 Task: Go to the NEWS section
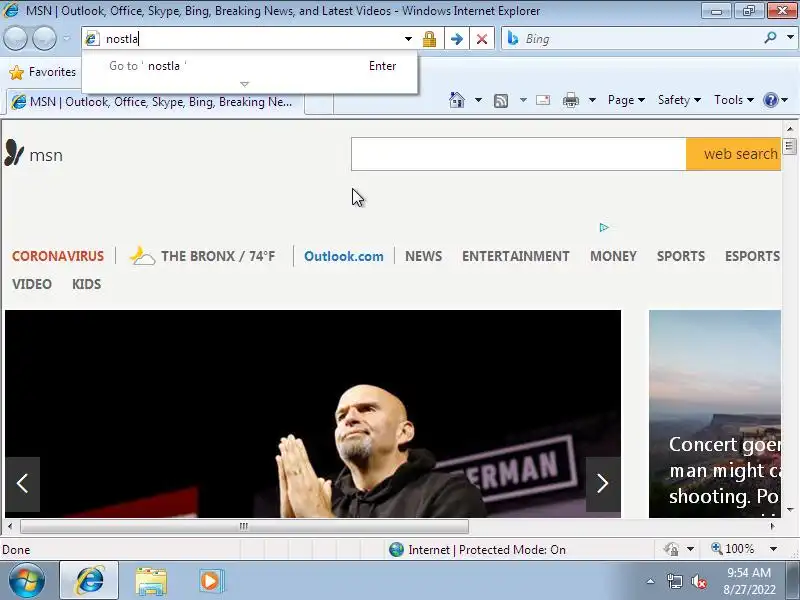tap(423, 256)
